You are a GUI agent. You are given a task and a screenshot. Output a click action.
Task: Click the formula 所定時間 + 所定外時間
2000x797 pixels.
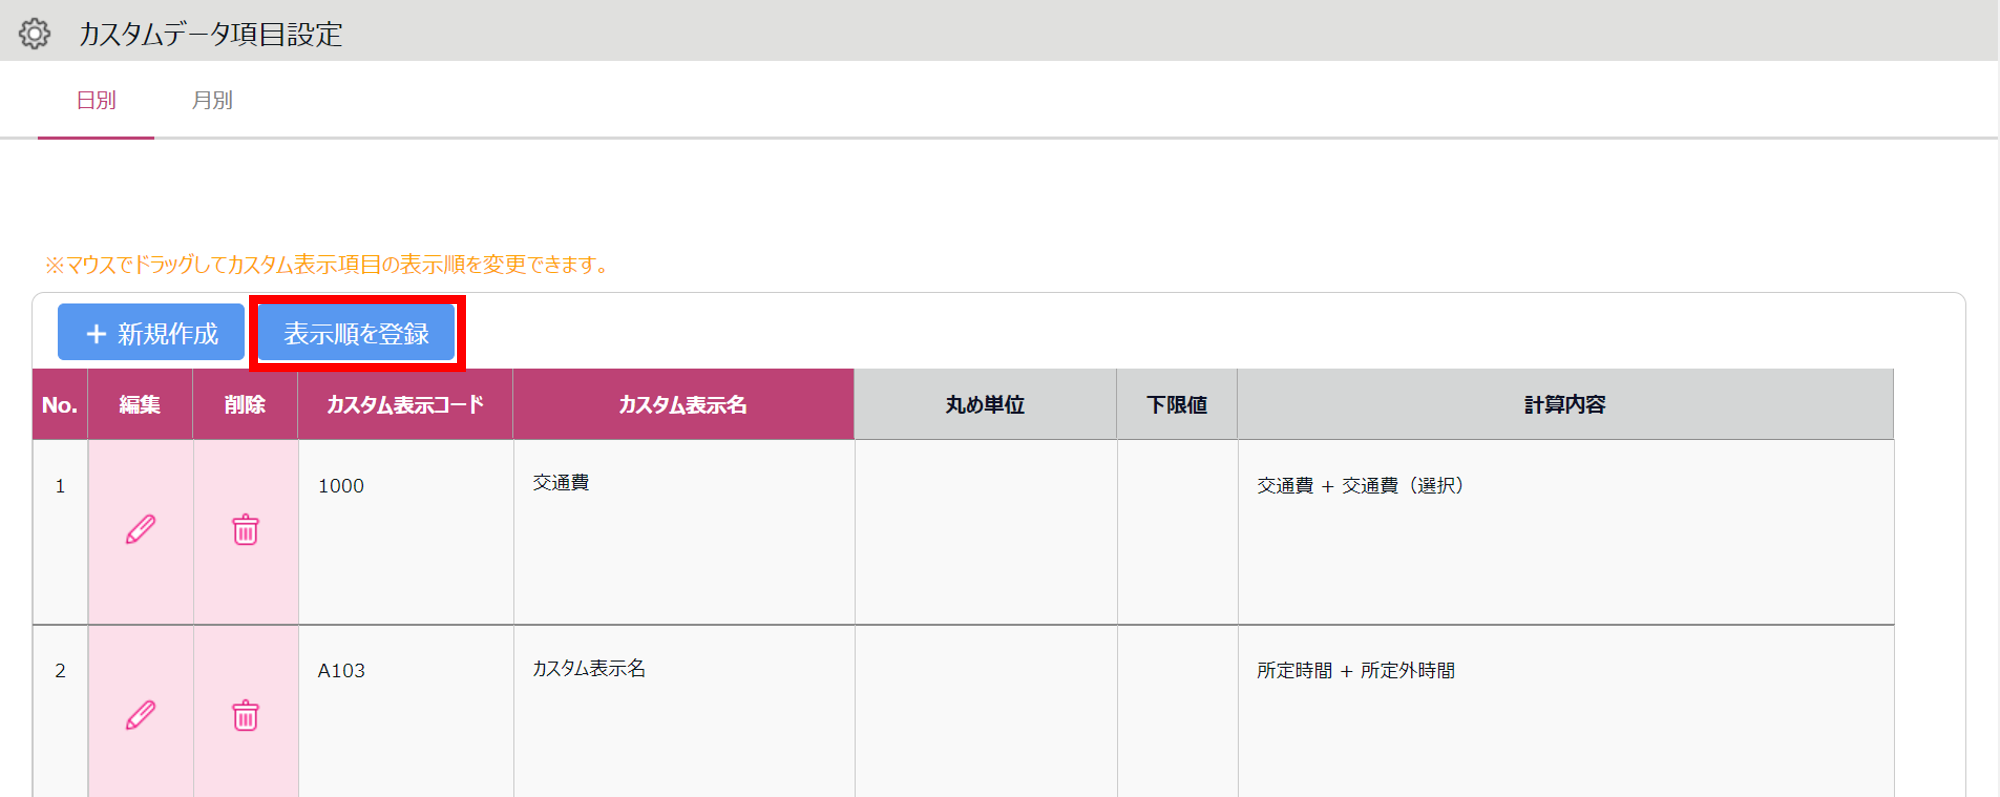(x=1356, y=671)
